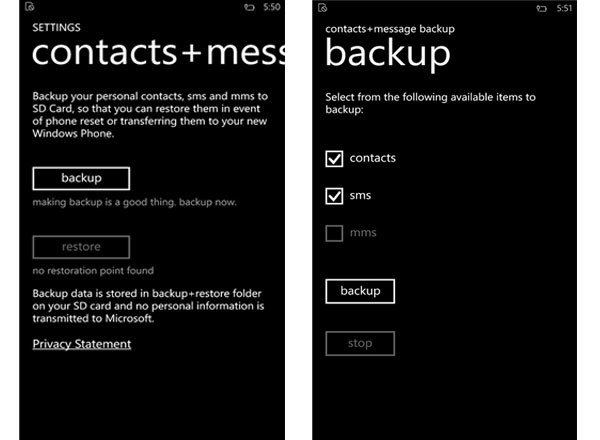Tap the status icon top-left of settings screen
Image resolution: width=600 pixels, height=440 pixels.
(x=30, y=7)
